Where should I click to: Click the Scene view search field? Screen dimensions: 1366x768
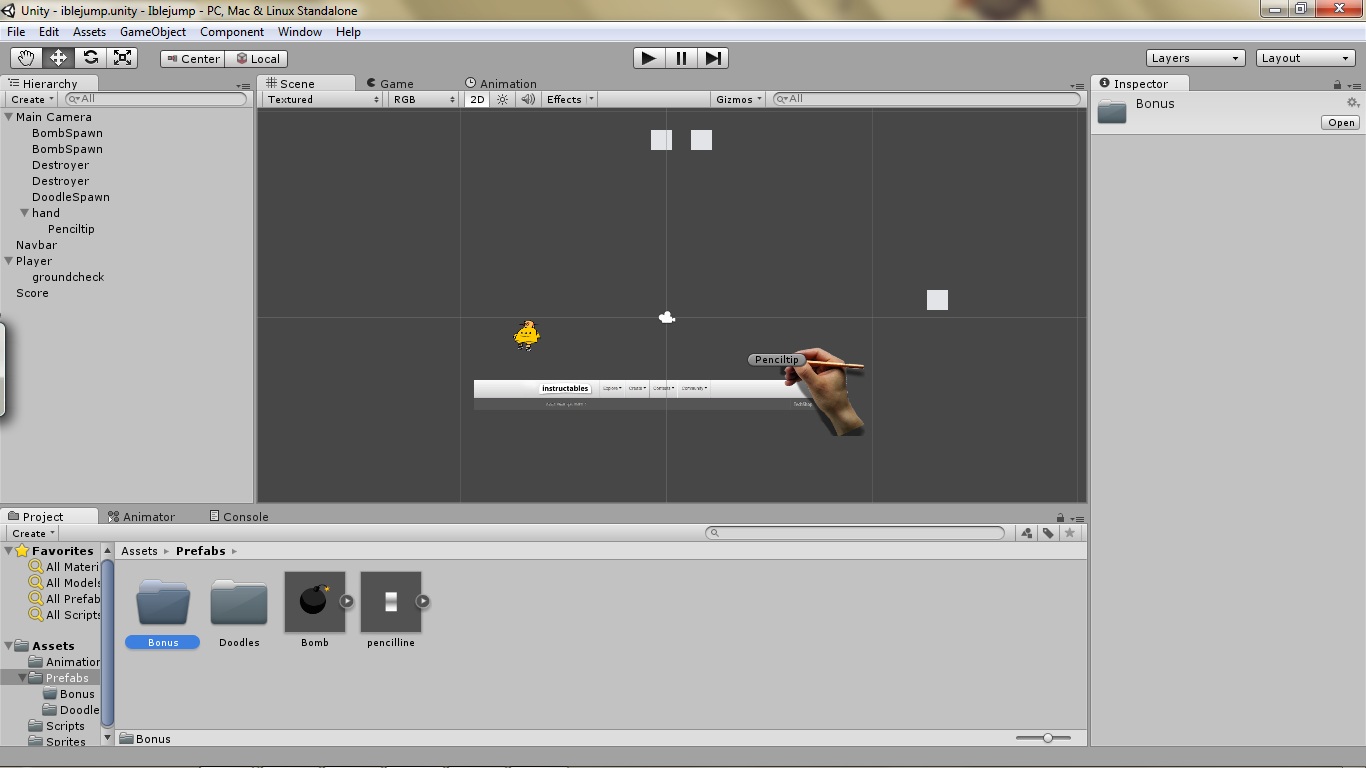pyautogui.click(x=925, y=99)
